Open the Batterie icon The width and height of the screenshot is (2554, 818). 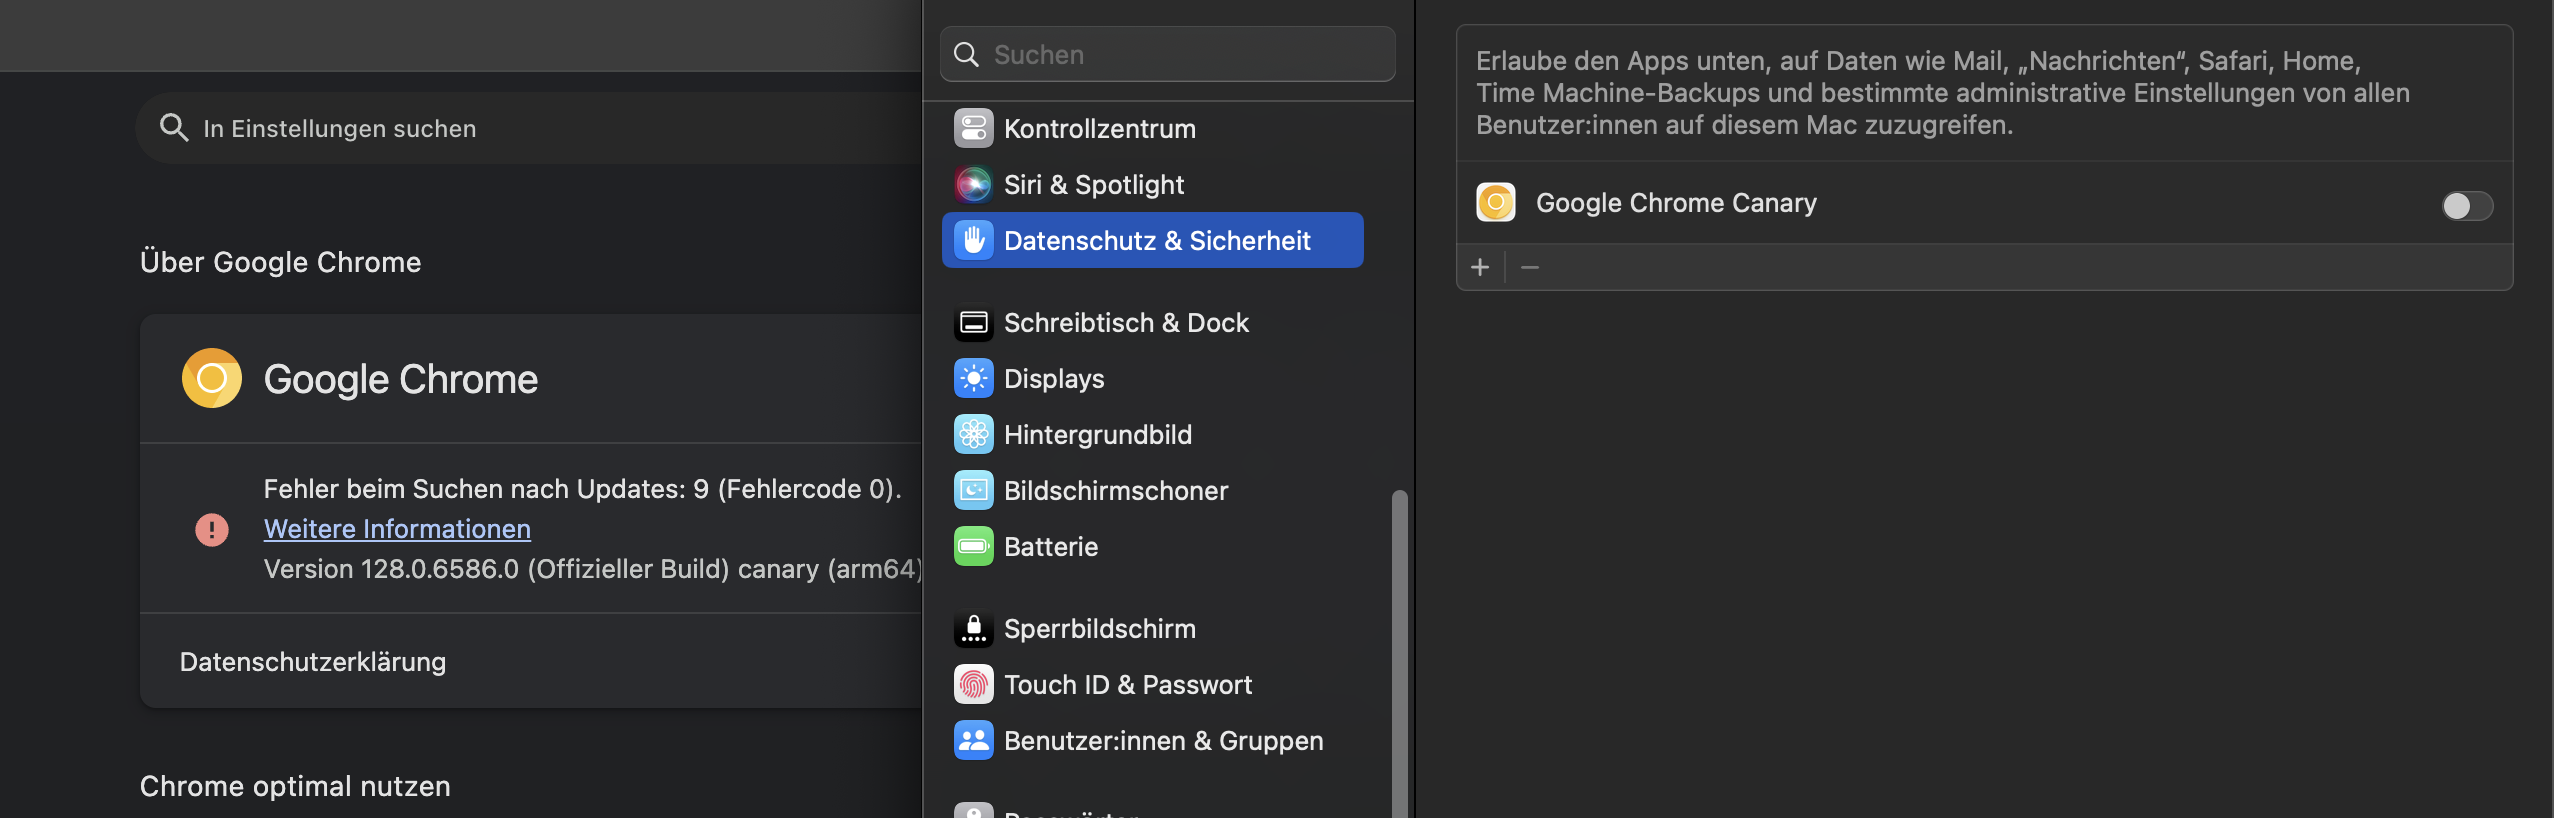coord(973,547)
